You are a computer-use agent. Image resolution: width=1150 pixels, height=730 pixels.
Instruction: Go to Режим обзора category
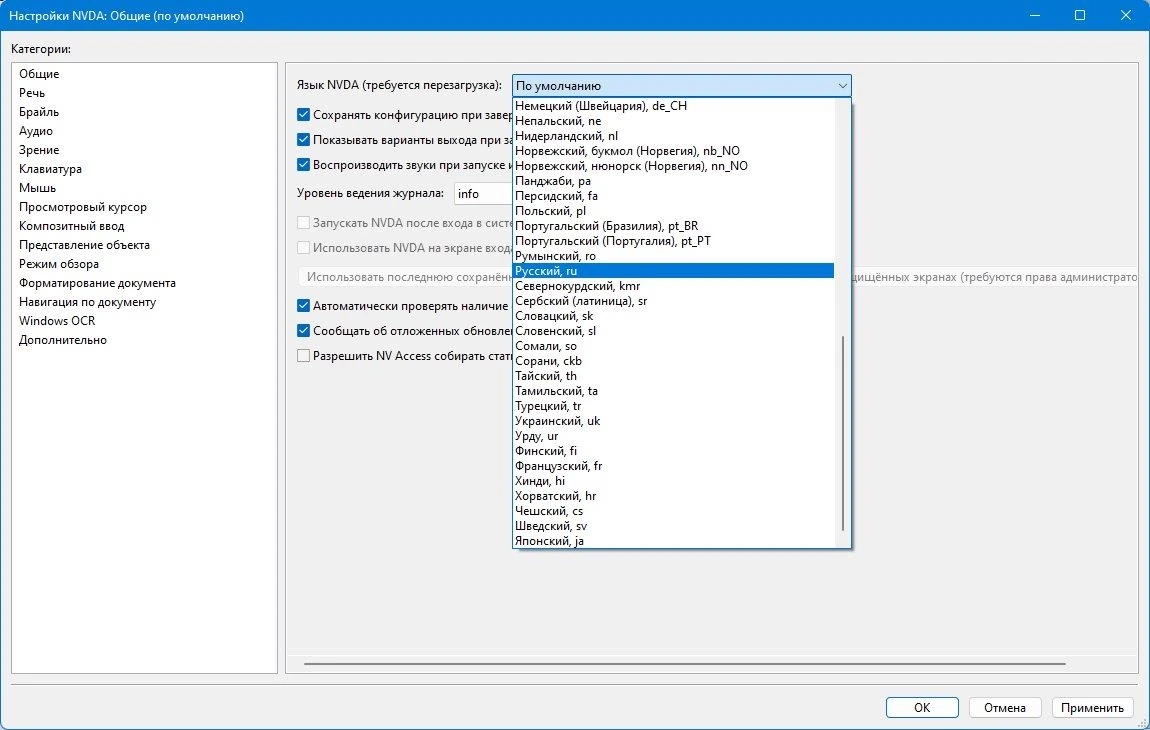(59, 265)
